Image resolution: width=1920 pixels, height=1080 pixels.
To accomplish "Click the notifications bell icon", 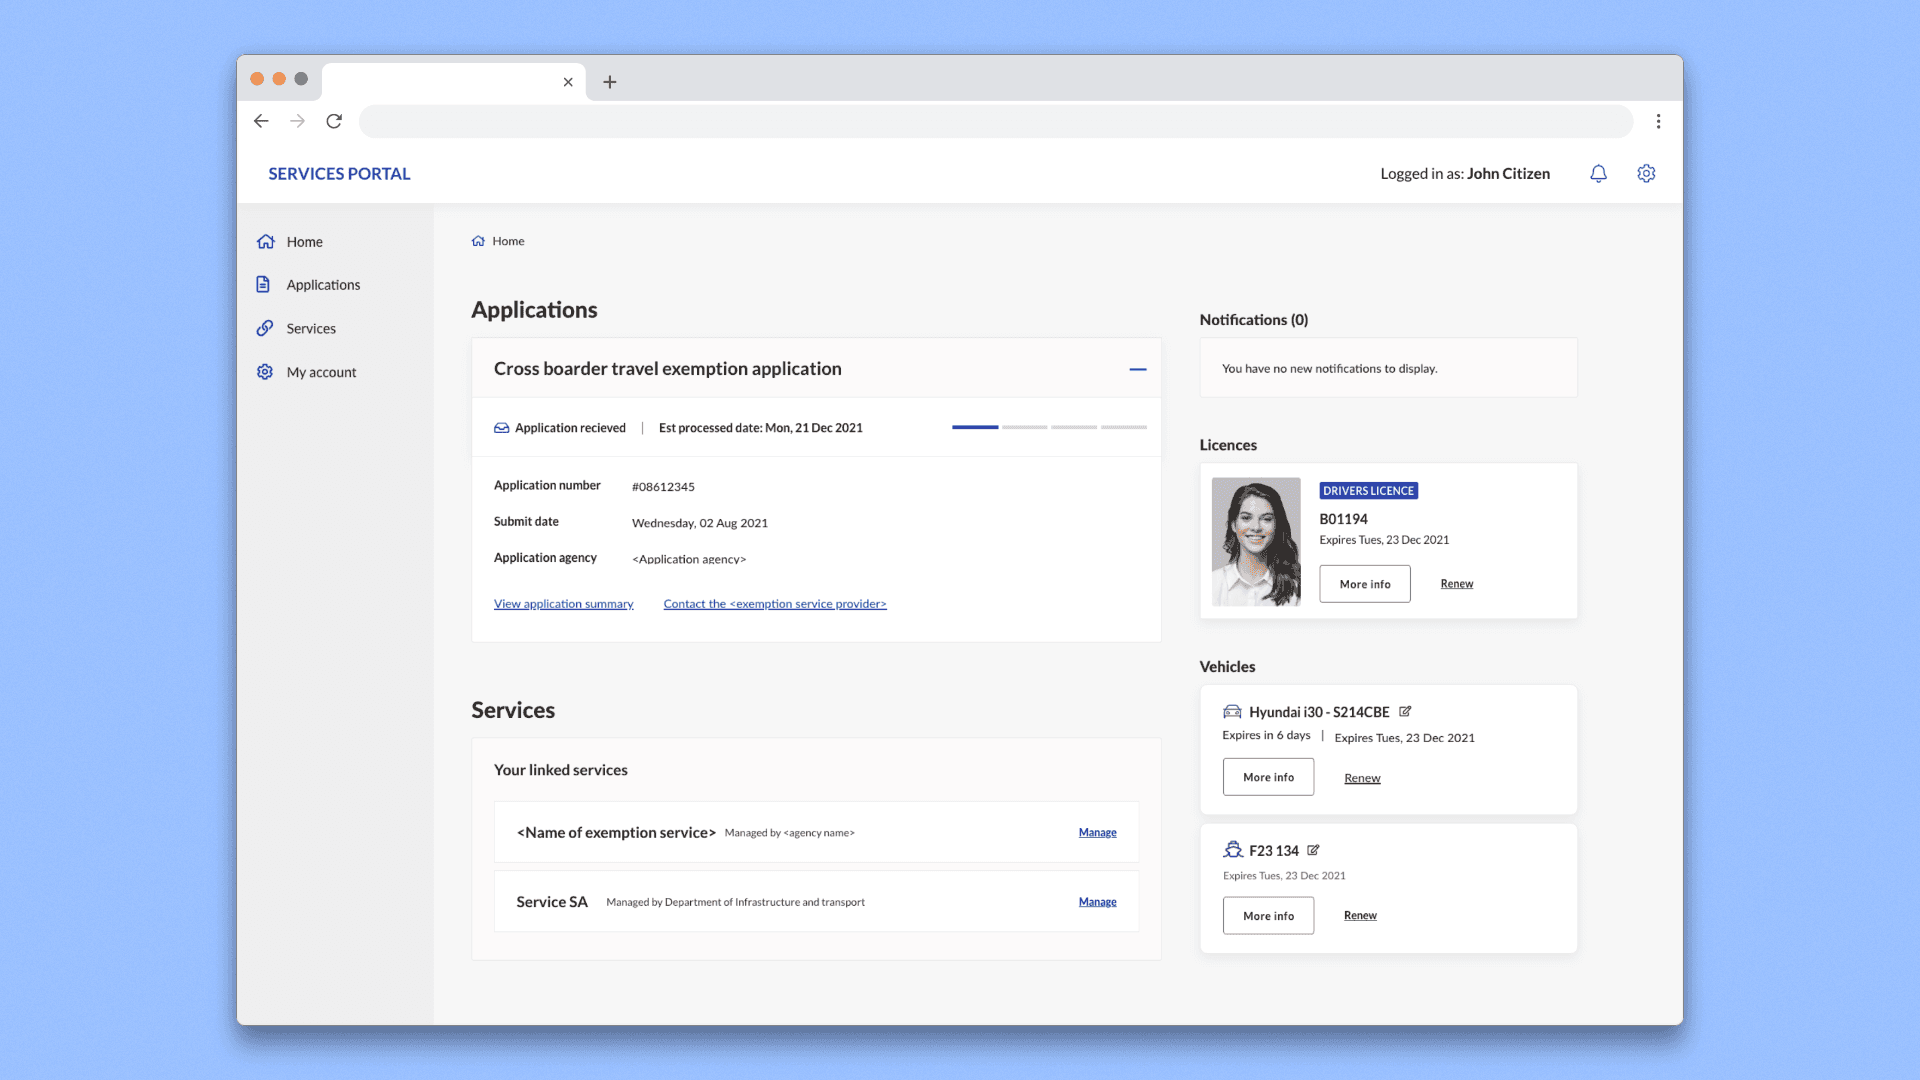I will tap(1598, 174).
